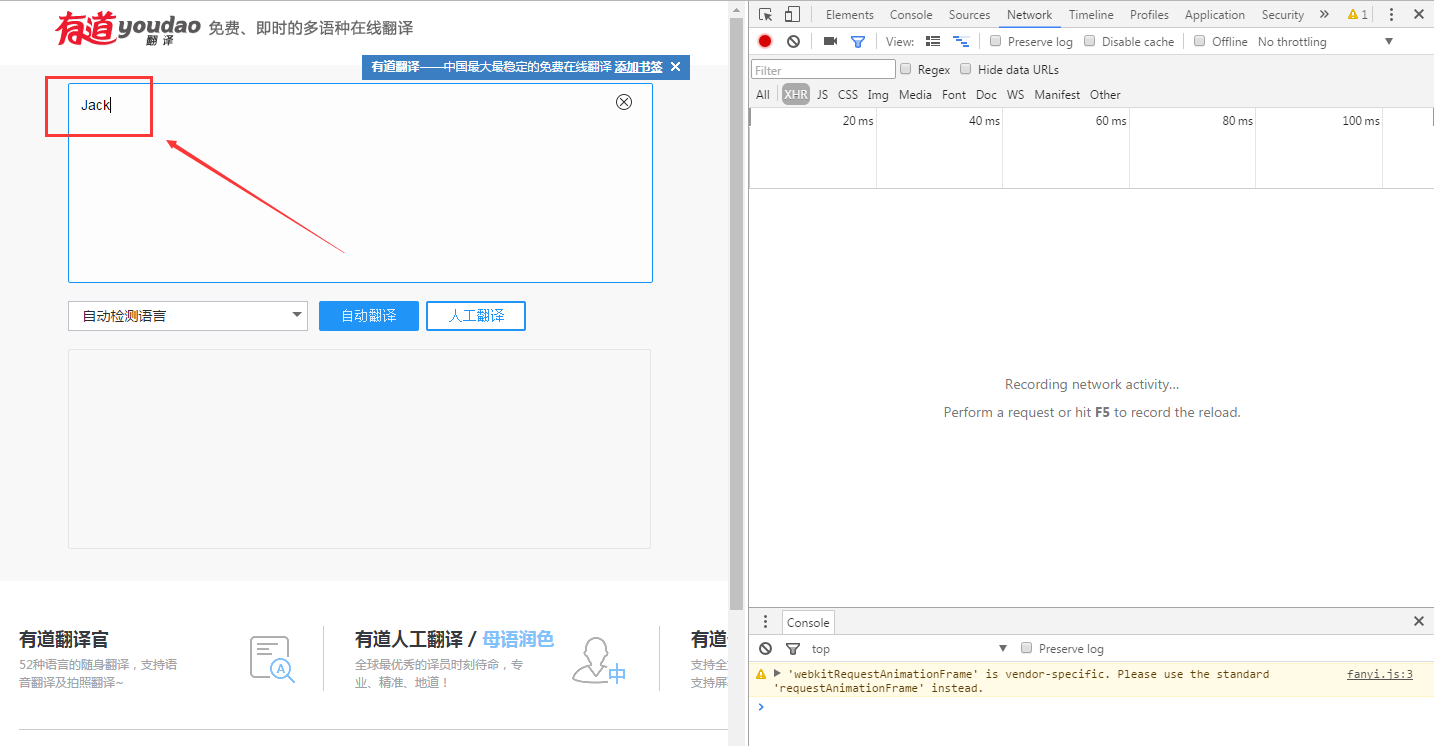
Task: Open the Security tab
Action: point(1282,14)
